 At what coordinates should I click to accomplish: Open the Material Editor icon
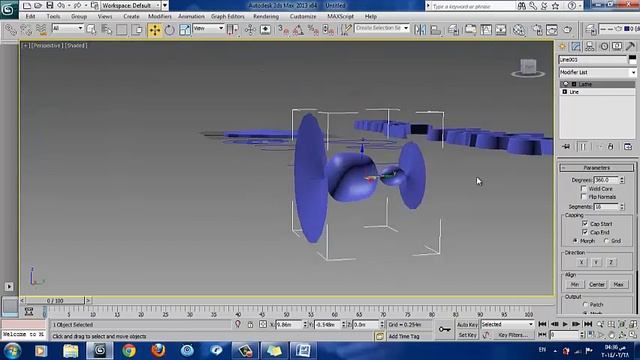519,30
